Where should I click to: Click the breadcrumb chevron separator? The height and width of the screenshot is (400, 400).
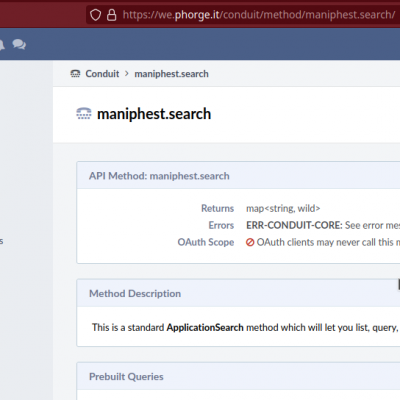pyautogui.click(x=127, y=74)
